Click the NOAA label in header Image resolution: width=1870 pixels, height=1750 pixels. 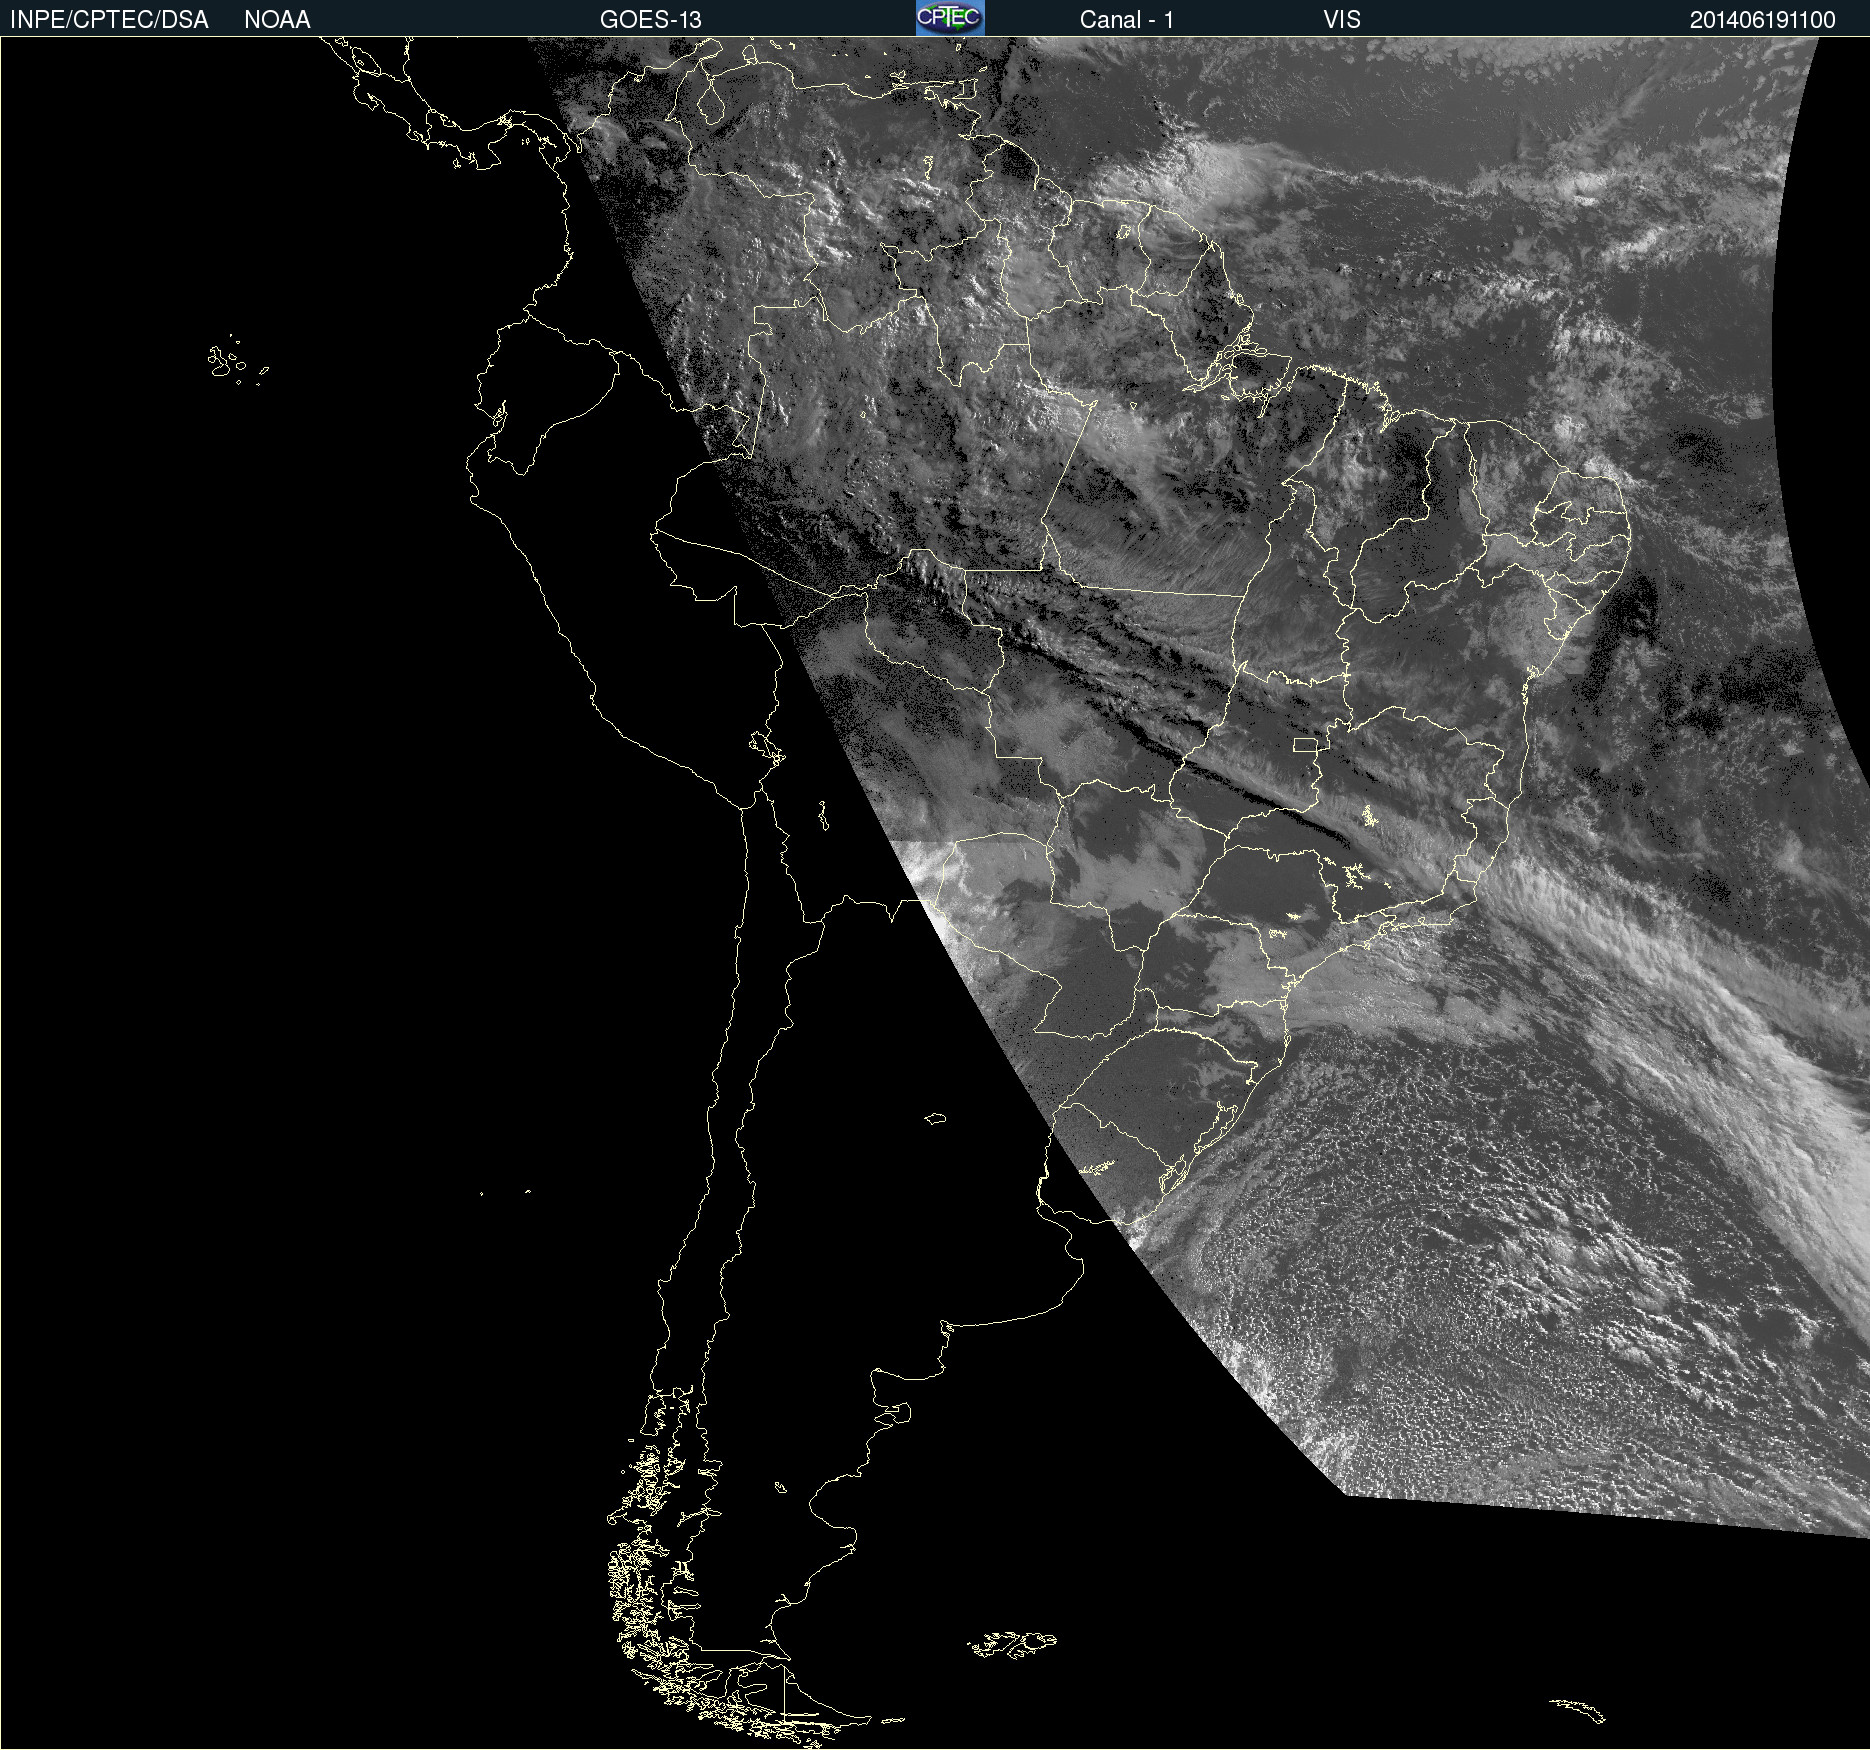click(x=277, y=20)
